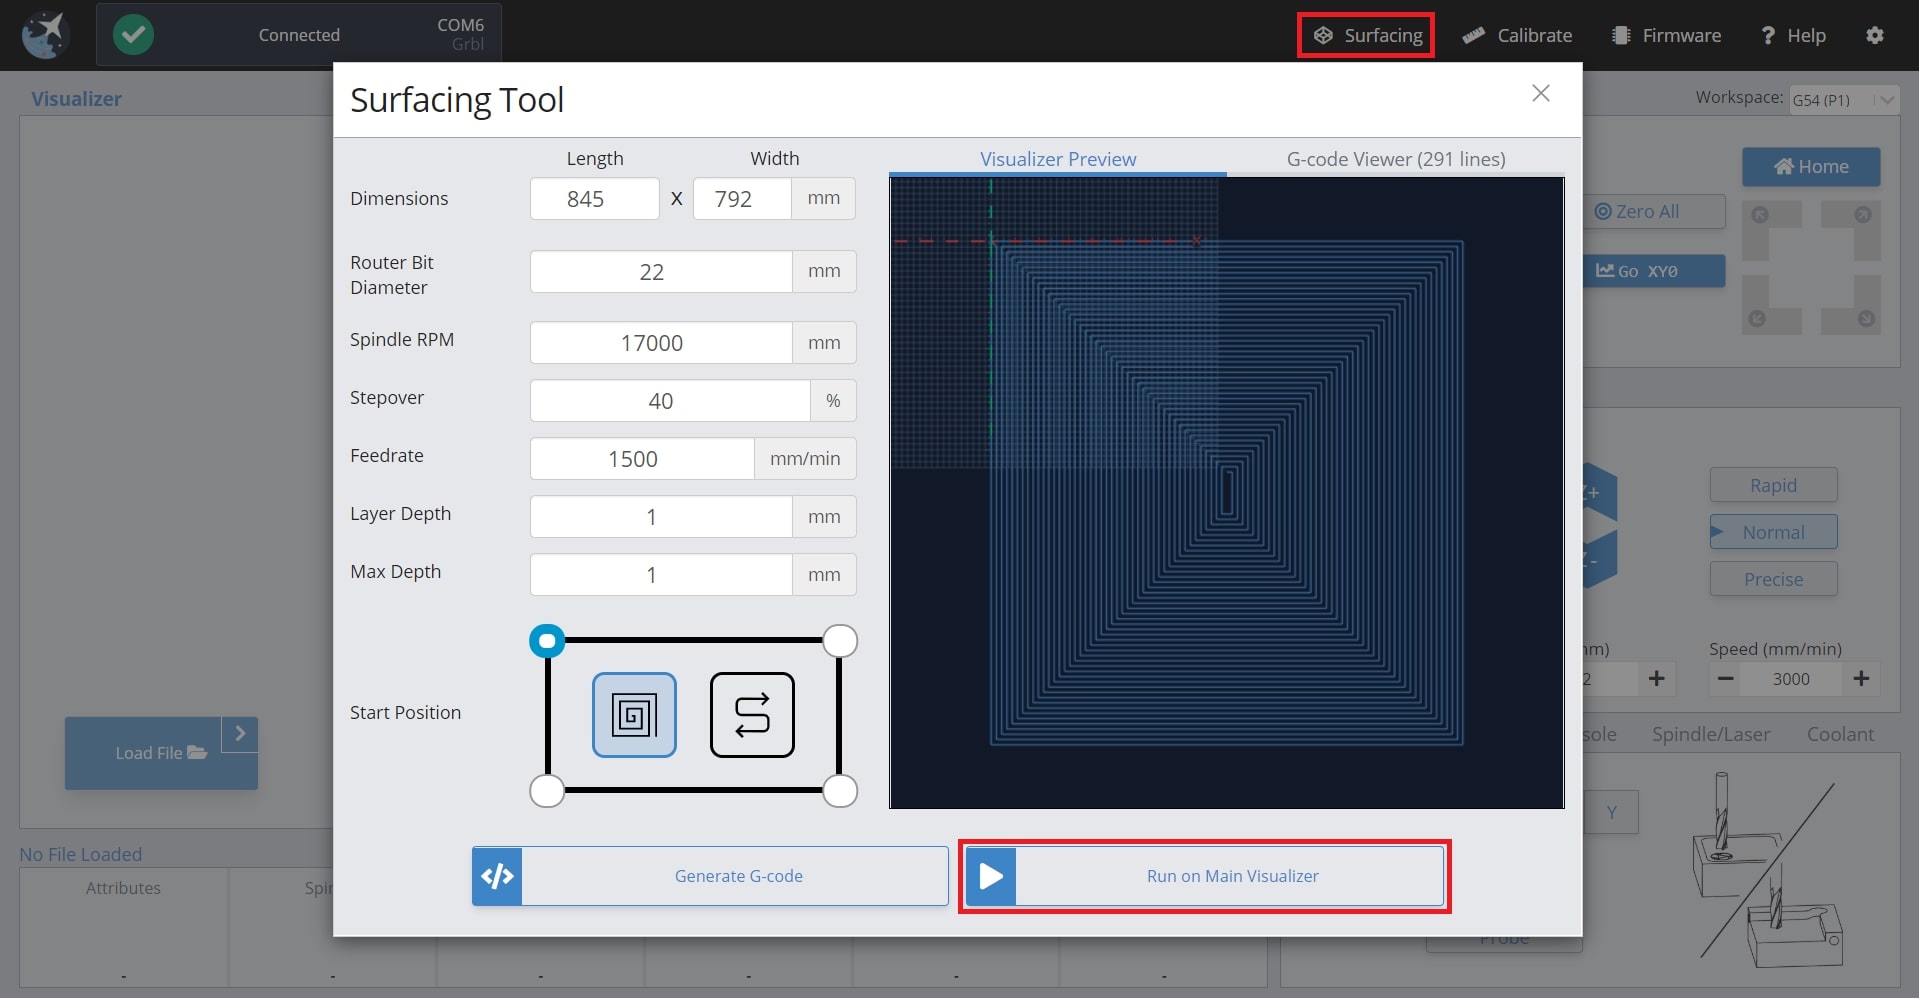Open the Help menu
Screen dimensions: 1919x998
coord(1793,35)
